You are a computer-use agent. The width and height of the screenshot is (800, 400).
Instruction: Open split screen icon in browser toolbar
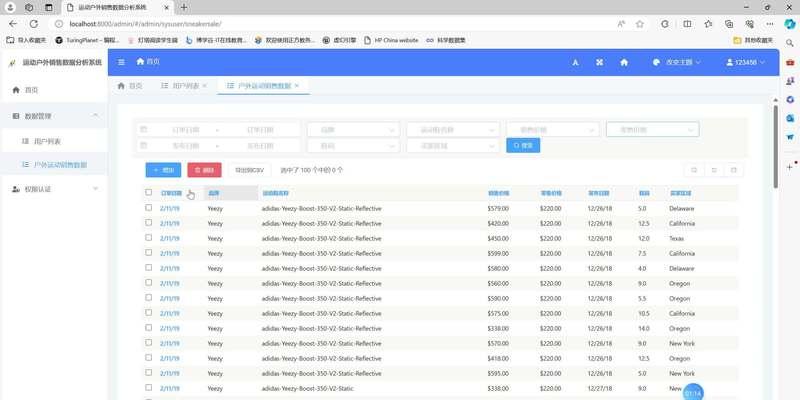(x=687, y=24)
